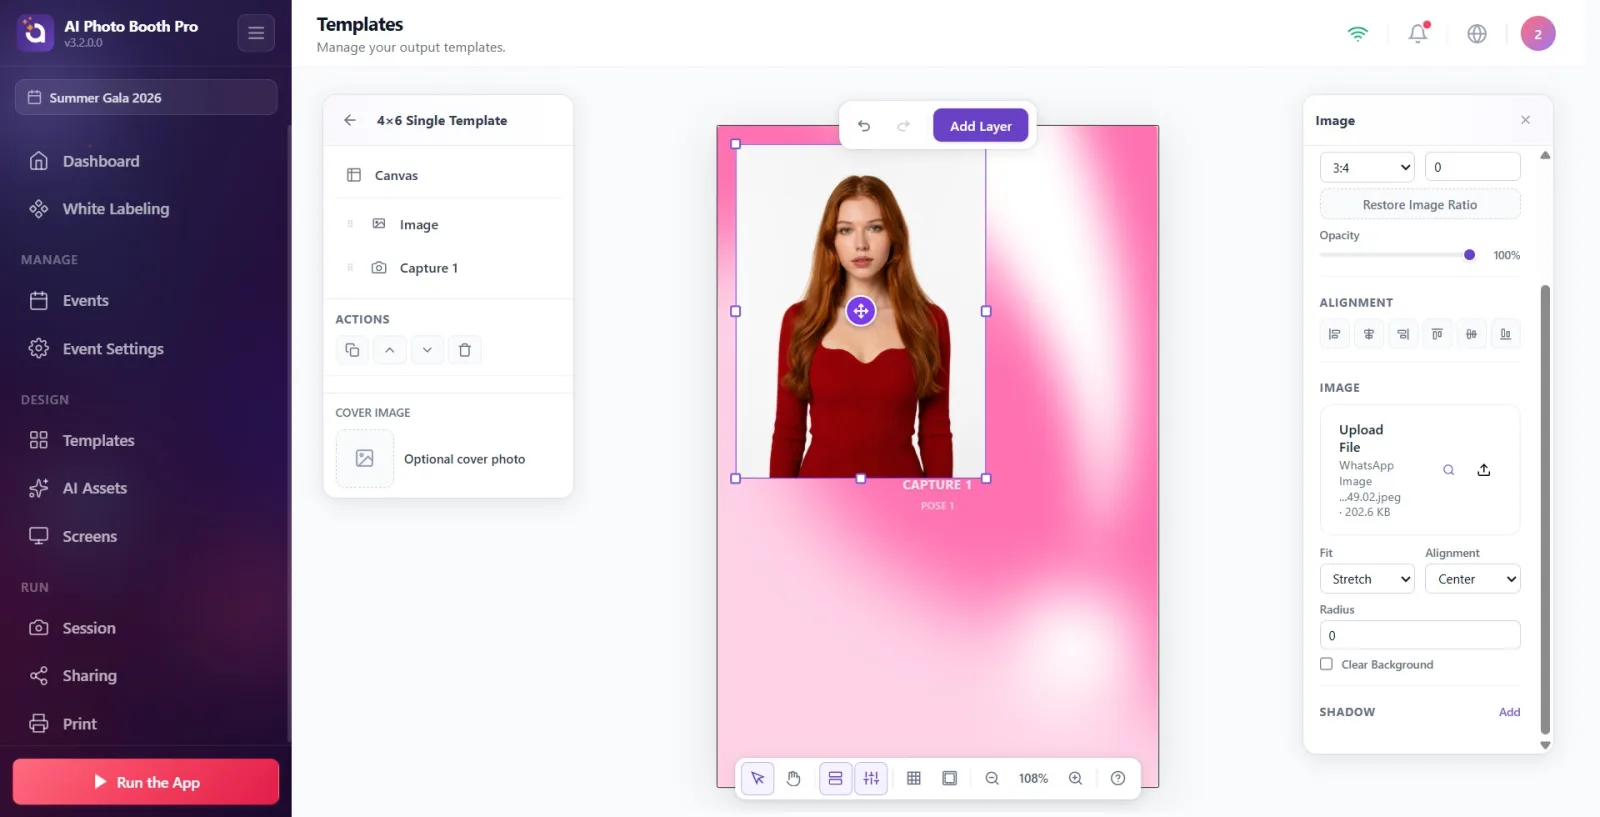1600x817 pixels.
Task: Click the 108% zoom level
Action: click(x=1033, y=778)
